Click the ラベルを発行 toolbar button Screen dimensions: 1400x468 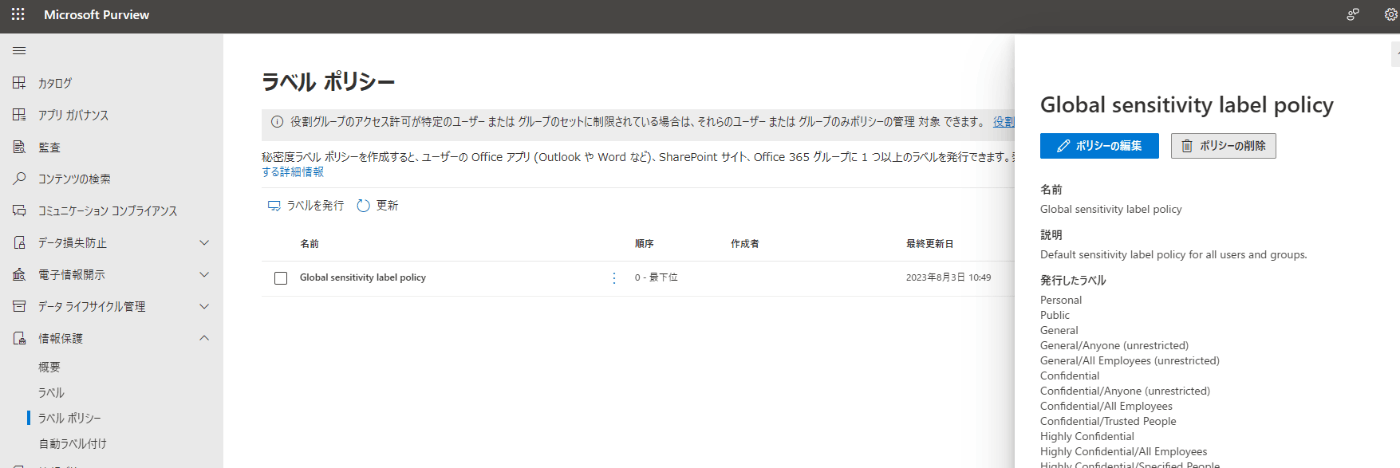[x=305, y=205]
